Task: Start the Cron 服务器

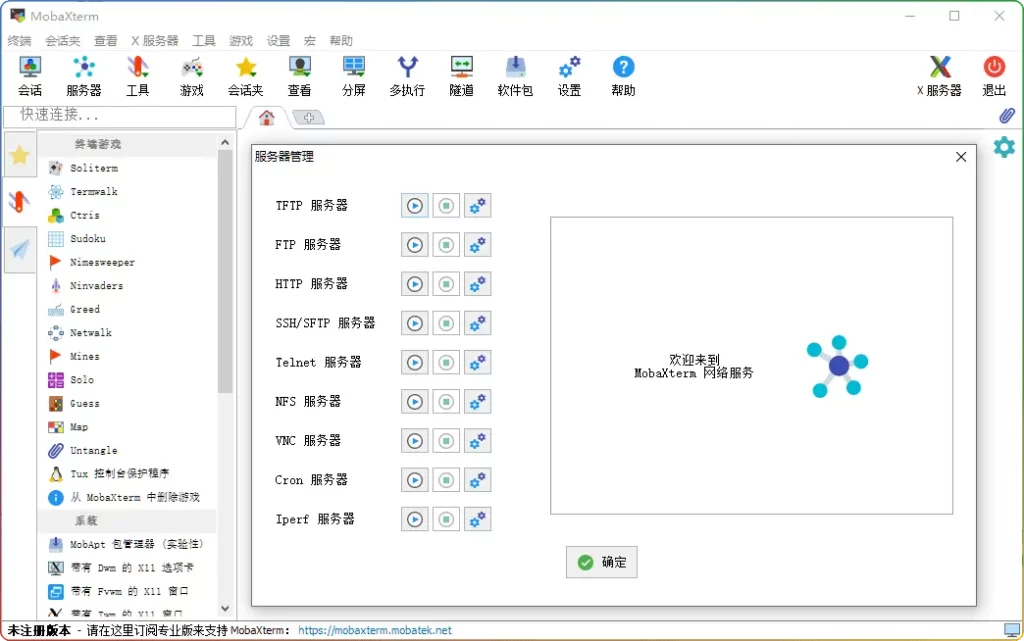Action: pyautogui.click(x=415, y=480)
